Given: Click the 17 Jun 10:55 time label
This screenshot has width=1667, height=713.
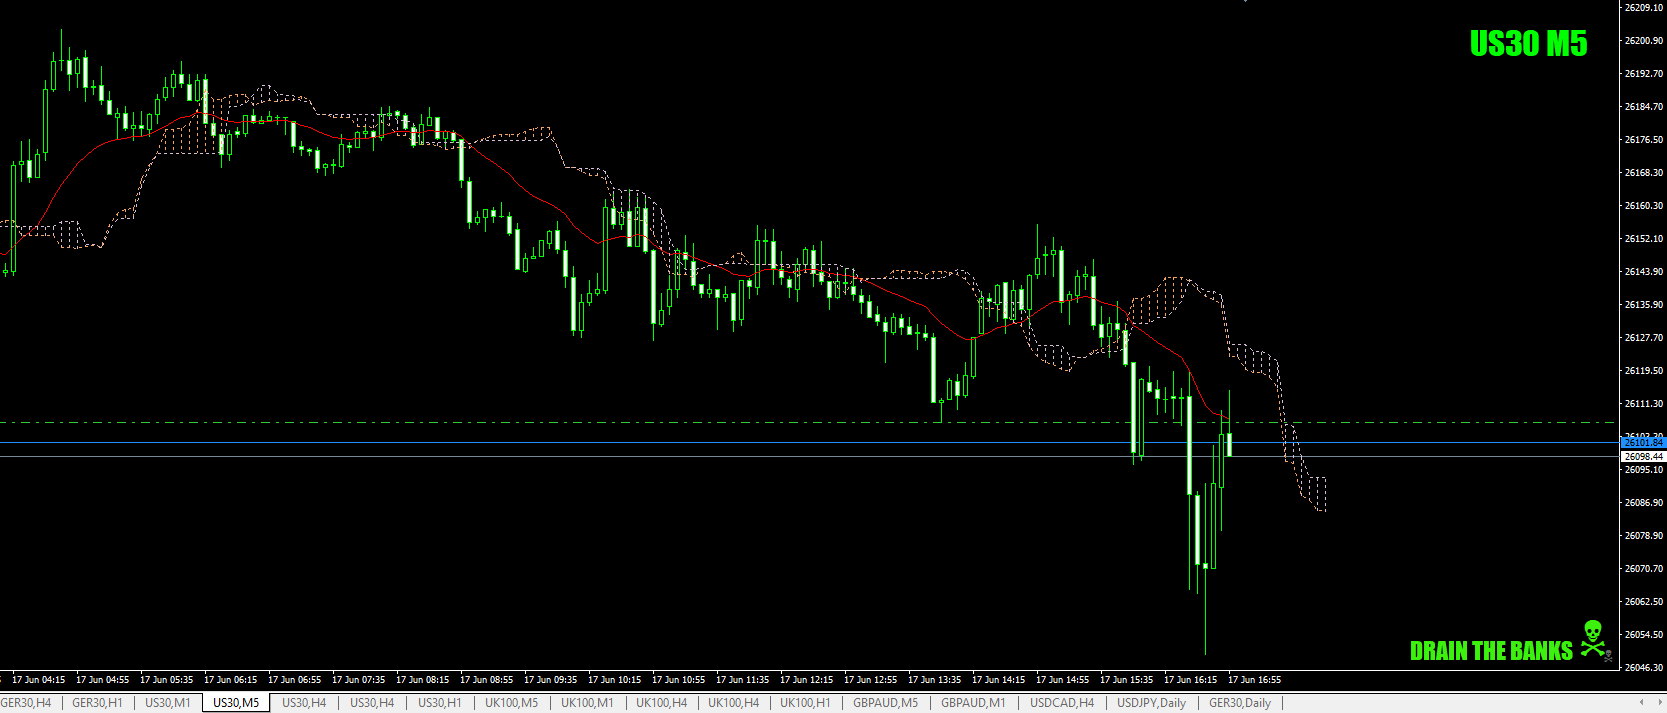Looking at the screenshot, I should point(678,680).
